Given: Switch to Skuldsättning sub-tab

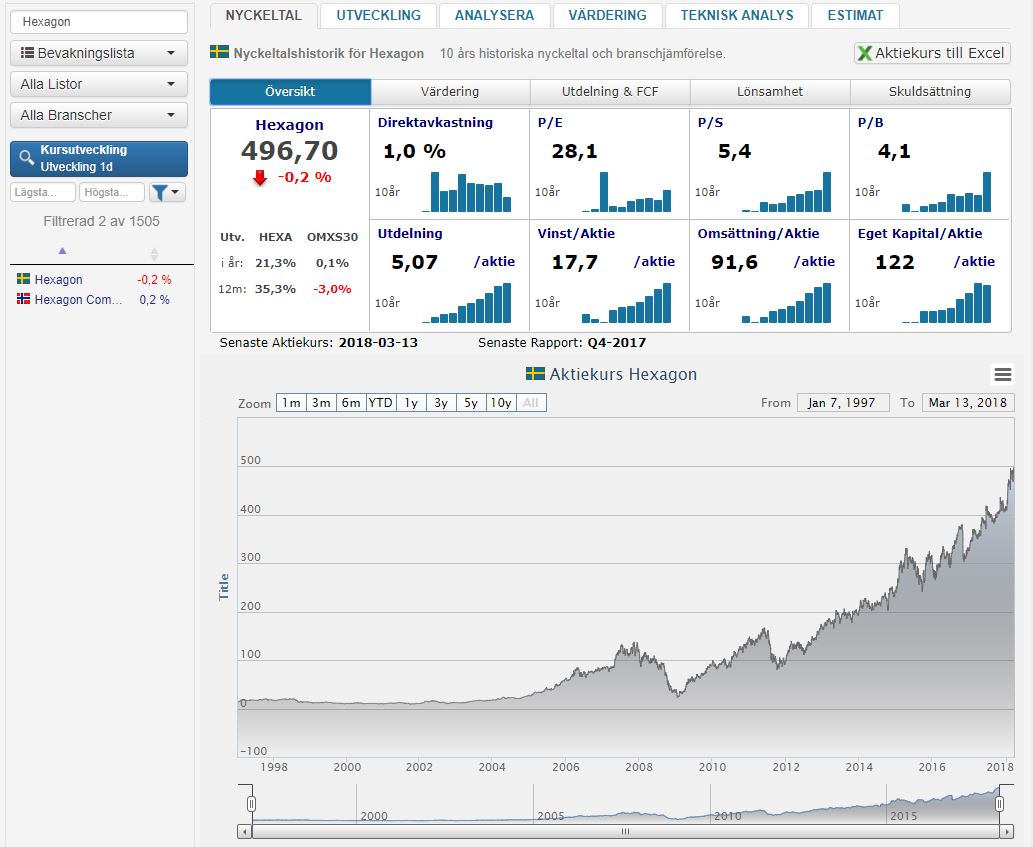Looking at the screenshot, I should tap(930, 92).
